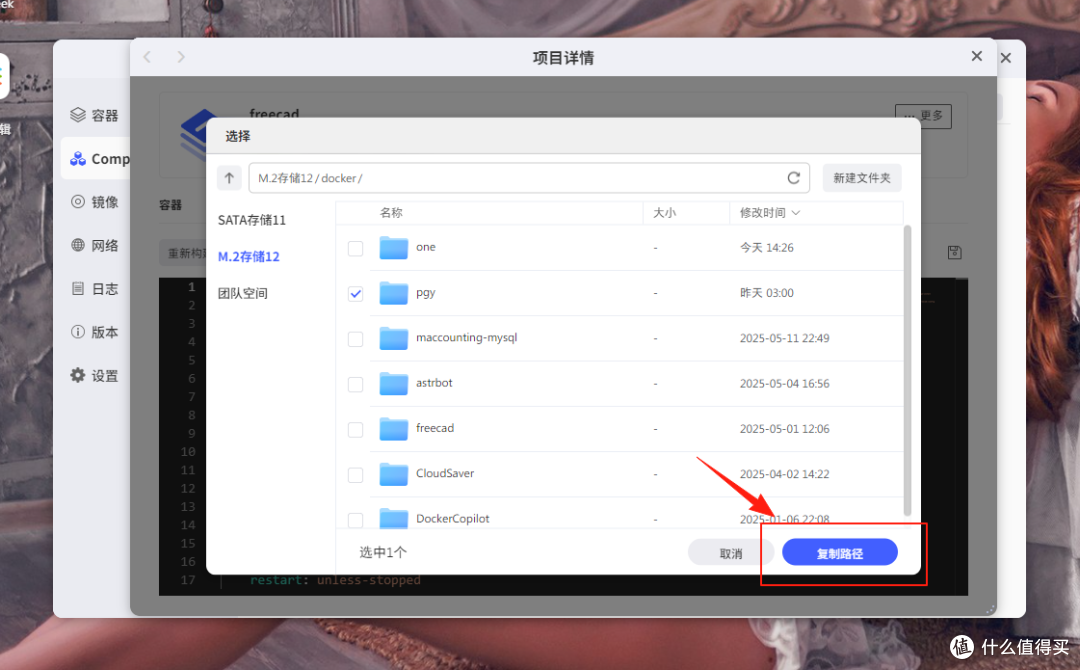Click the CloudSaver folder icon
This screenshot has width=1080, height=670.
(x=393, y=474)
